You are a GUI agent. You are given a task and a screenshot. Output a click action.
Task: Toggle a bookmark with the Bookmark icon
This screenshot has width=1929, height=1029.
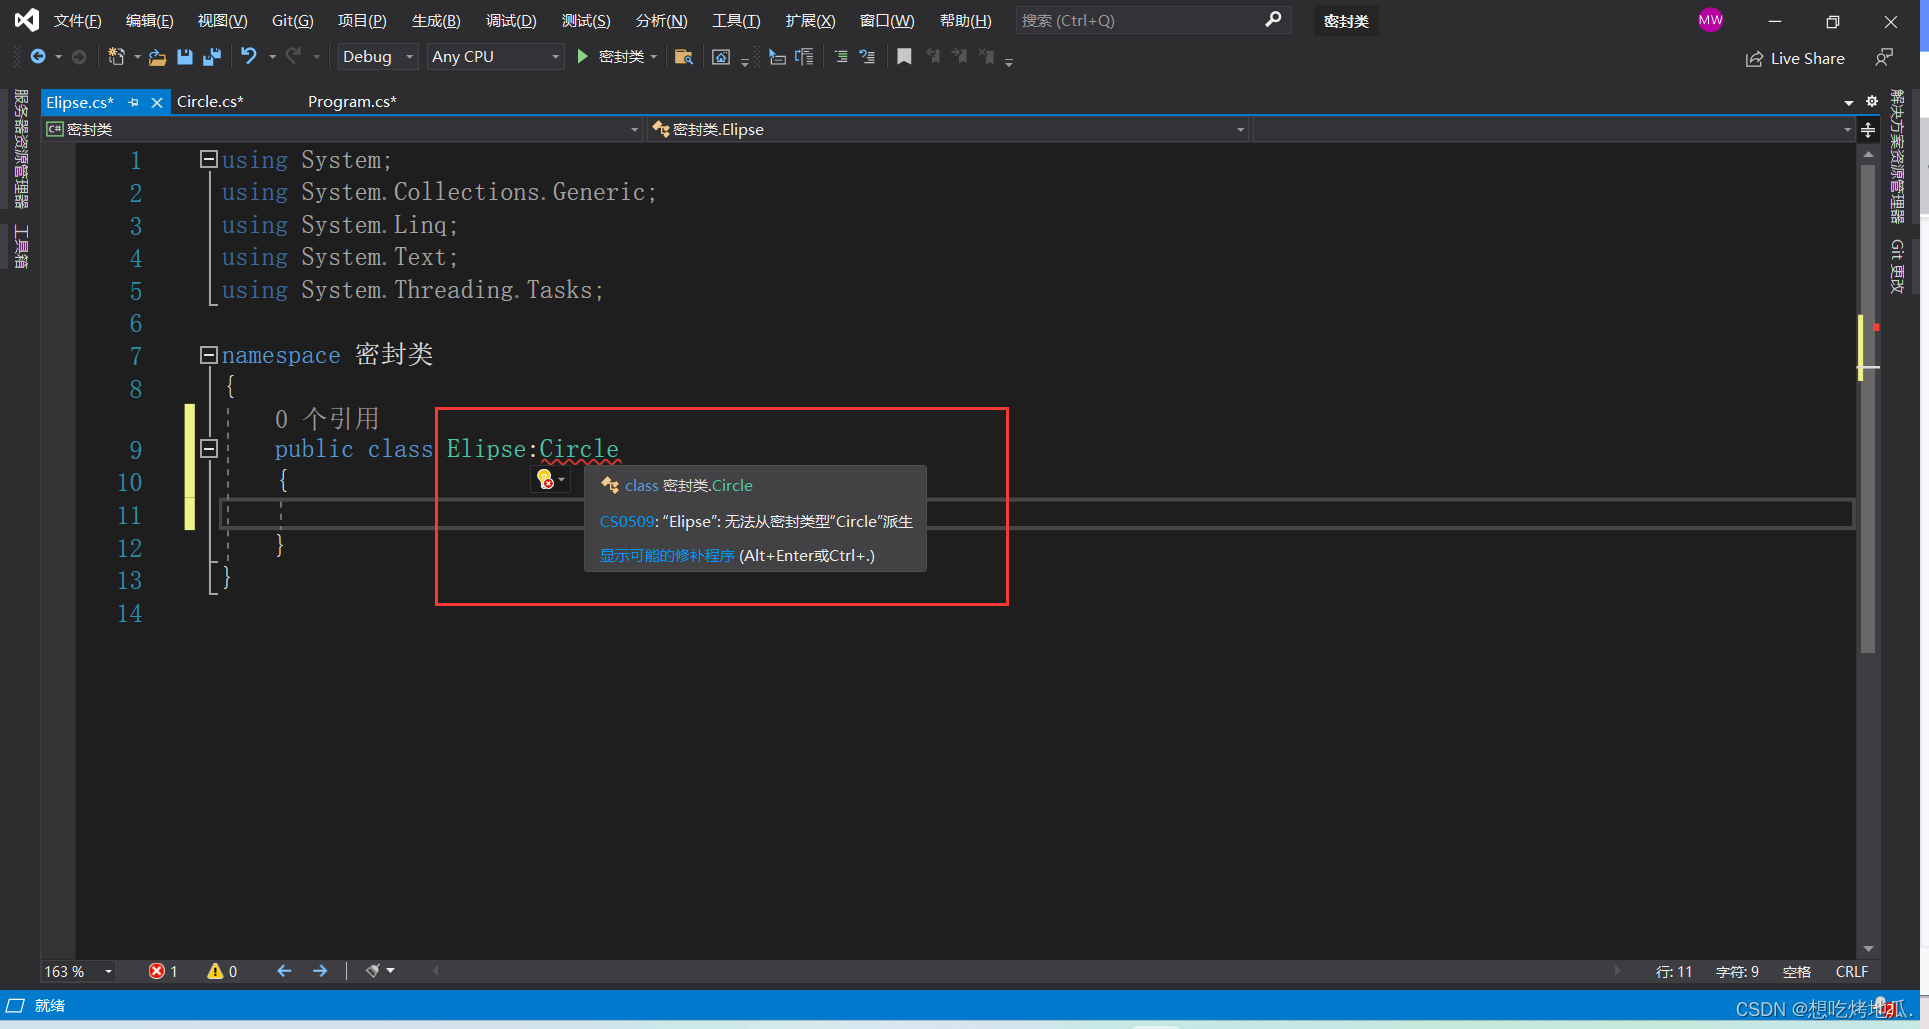(x=904, y=57)
